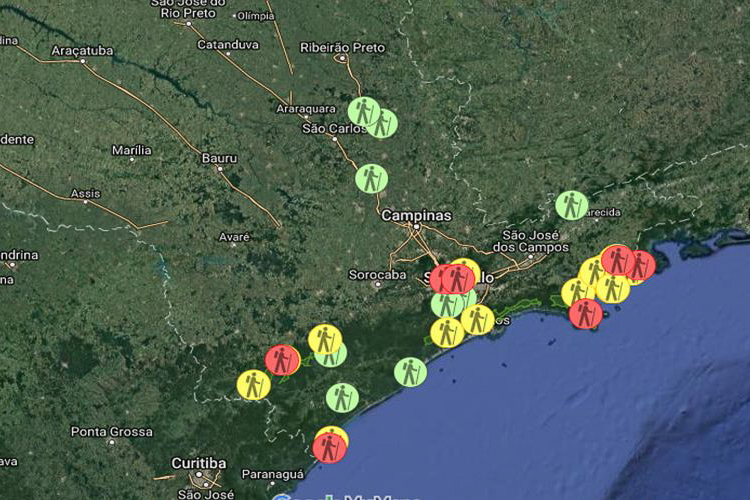Viewport: 750px width, 500px height.
Task: Click the yellow hiker marker directly south of São Paulo
Action: click(446, 332)
